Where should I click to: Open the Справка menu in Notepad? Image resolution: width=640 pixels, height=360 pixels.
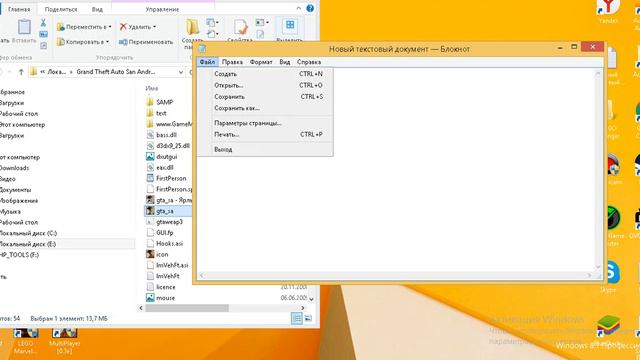click(x=309, y=62)
